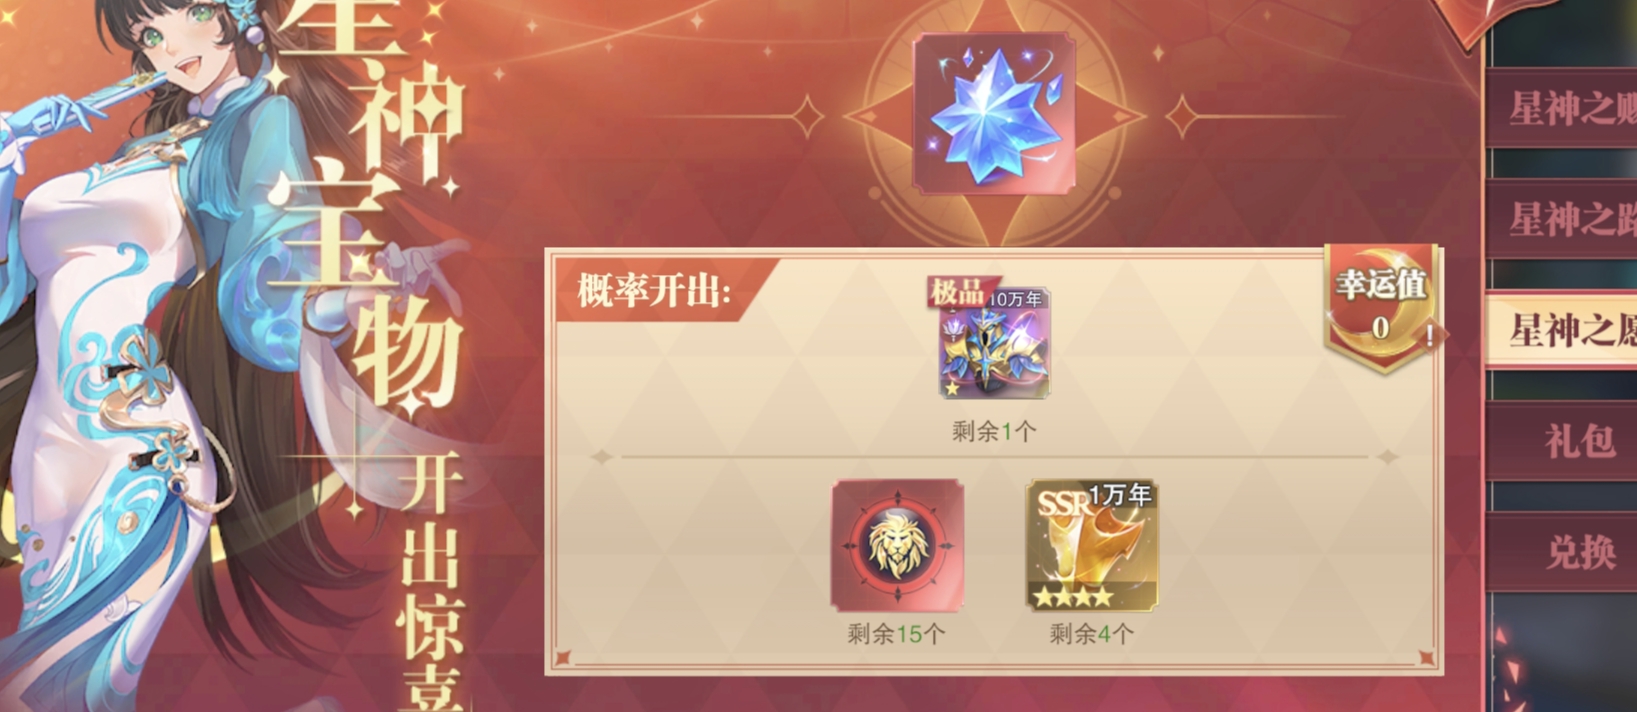The width and height of the screenshot is (1637, 712).
Task: Click exclamation info mark beside 幸运值
Action: pyautogui.click(x=1430, y=336)
